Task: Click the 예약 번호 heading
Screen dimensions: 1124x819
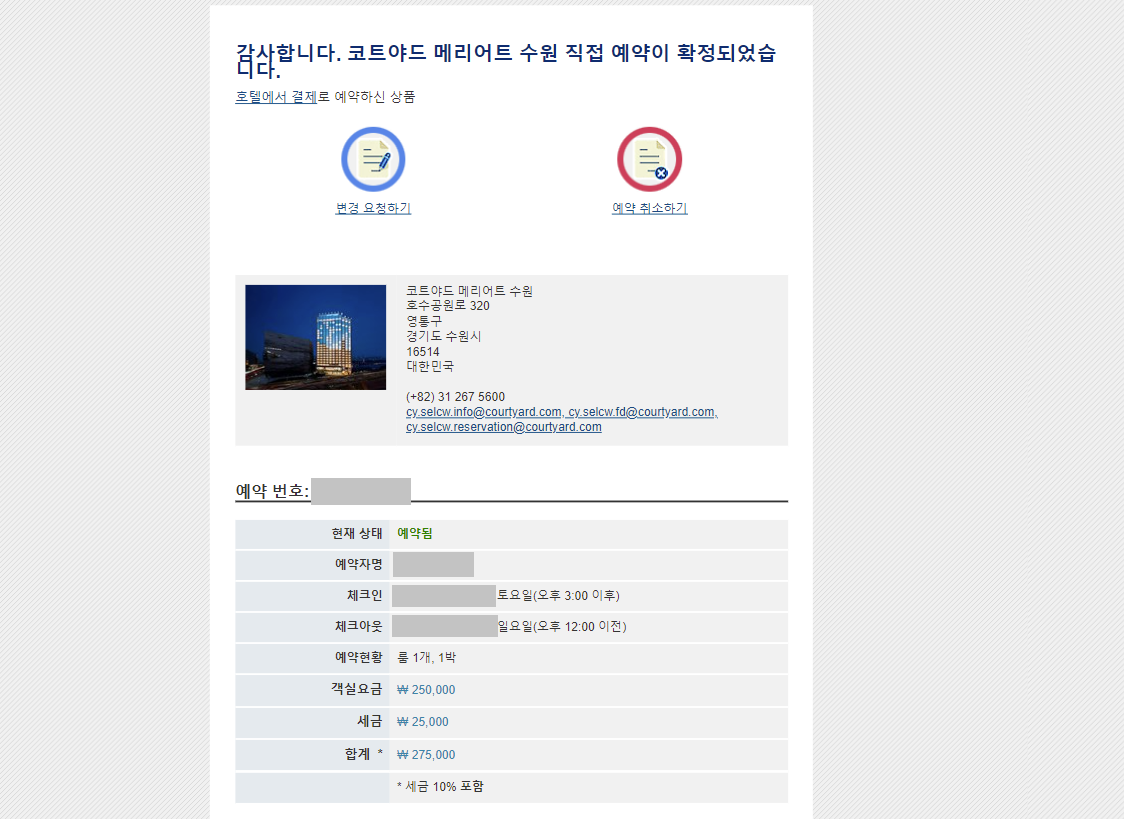Action: tap(272, 491)
